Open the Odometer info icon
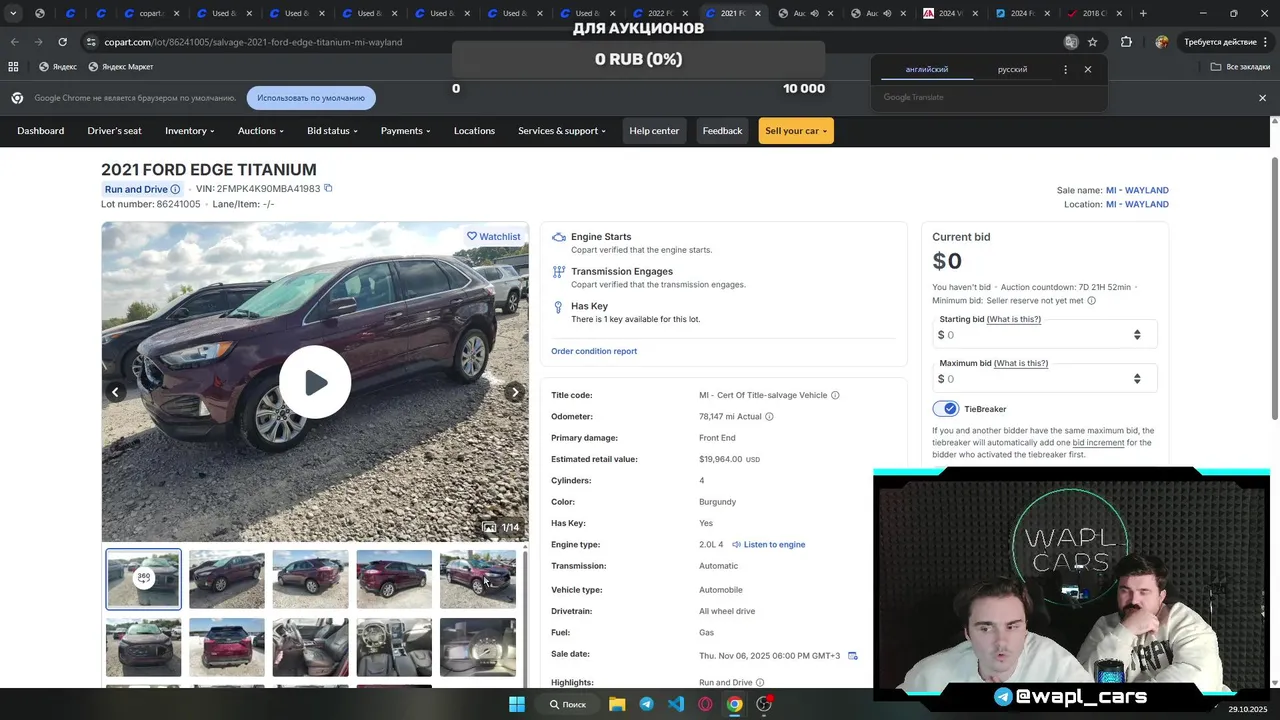The width and height of the screenshot is (1280, 720). [769, 417]
